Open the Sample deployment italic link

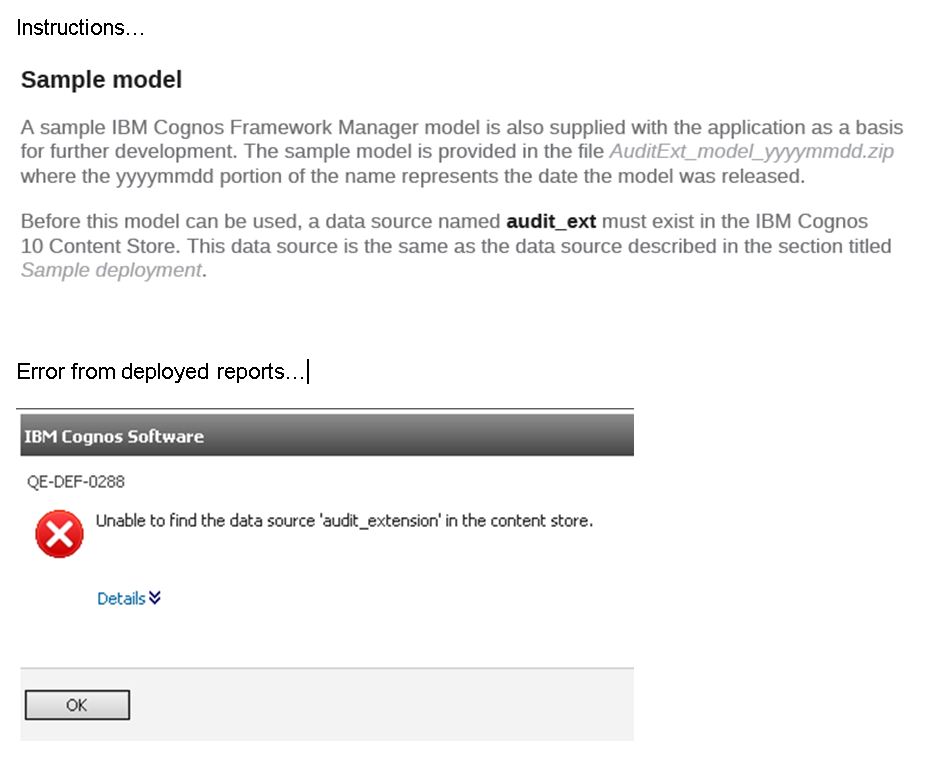click(x=111, y=270)
